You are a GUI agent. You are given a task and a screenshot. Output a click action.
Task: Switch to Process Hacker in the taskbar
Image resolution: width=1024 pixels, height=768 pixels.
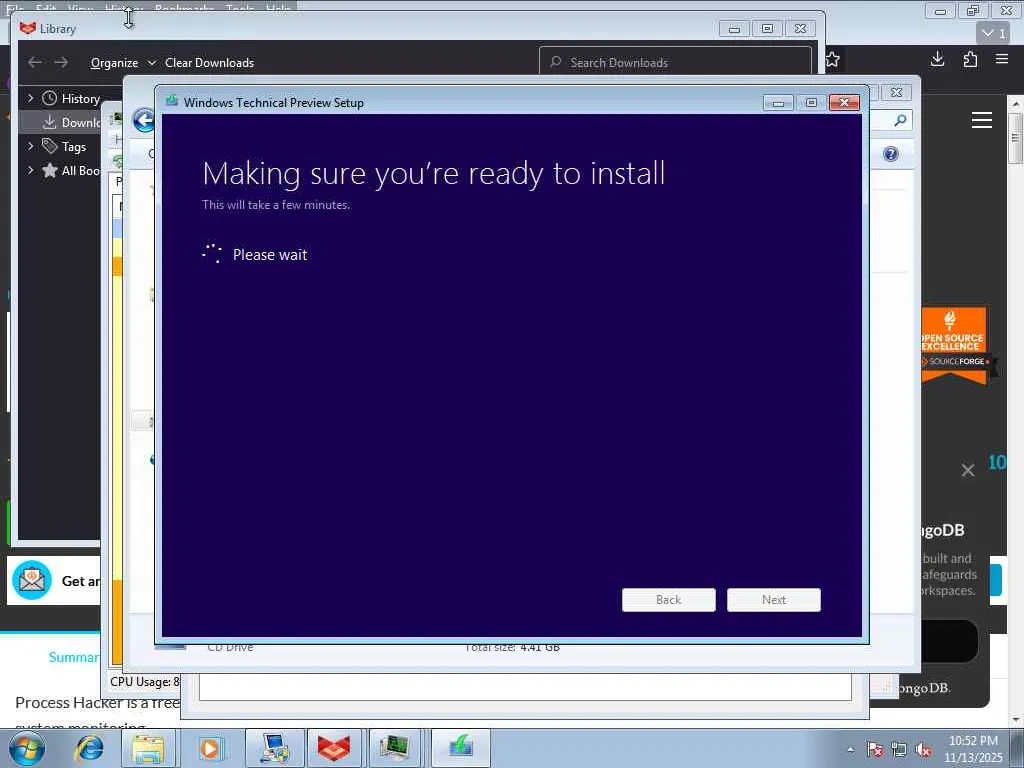(x=395, y=748)
